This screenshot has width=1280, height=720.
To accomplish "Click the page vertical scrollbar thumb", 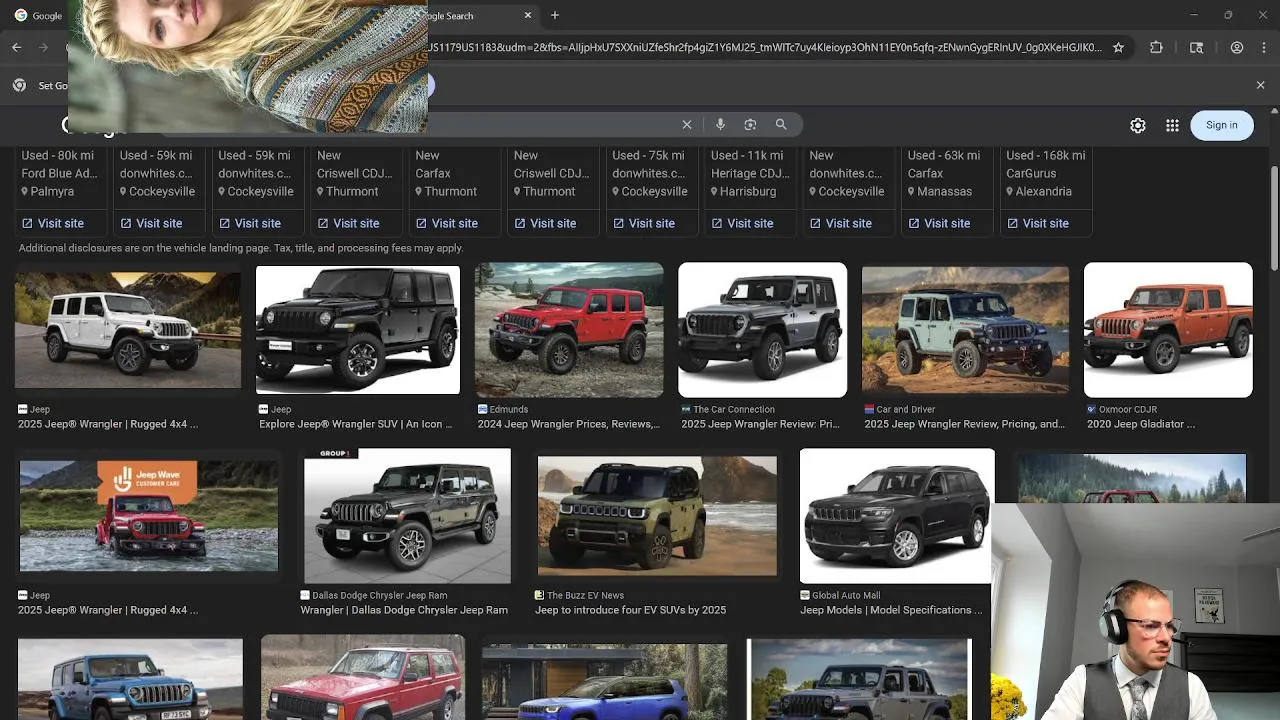I will coord(1274,216).
